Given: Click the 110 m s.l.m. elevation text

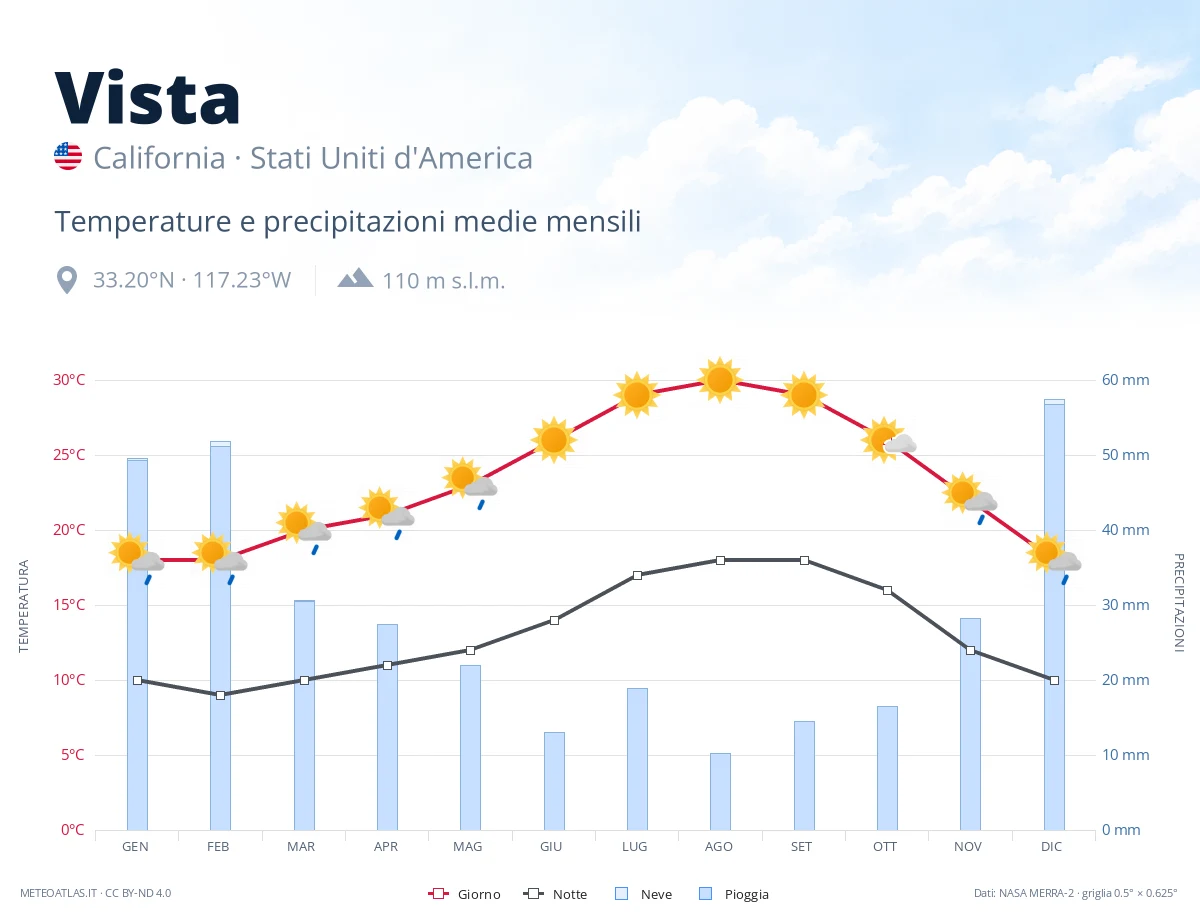Looking at the screenshot, I should (x=444, y=280).
